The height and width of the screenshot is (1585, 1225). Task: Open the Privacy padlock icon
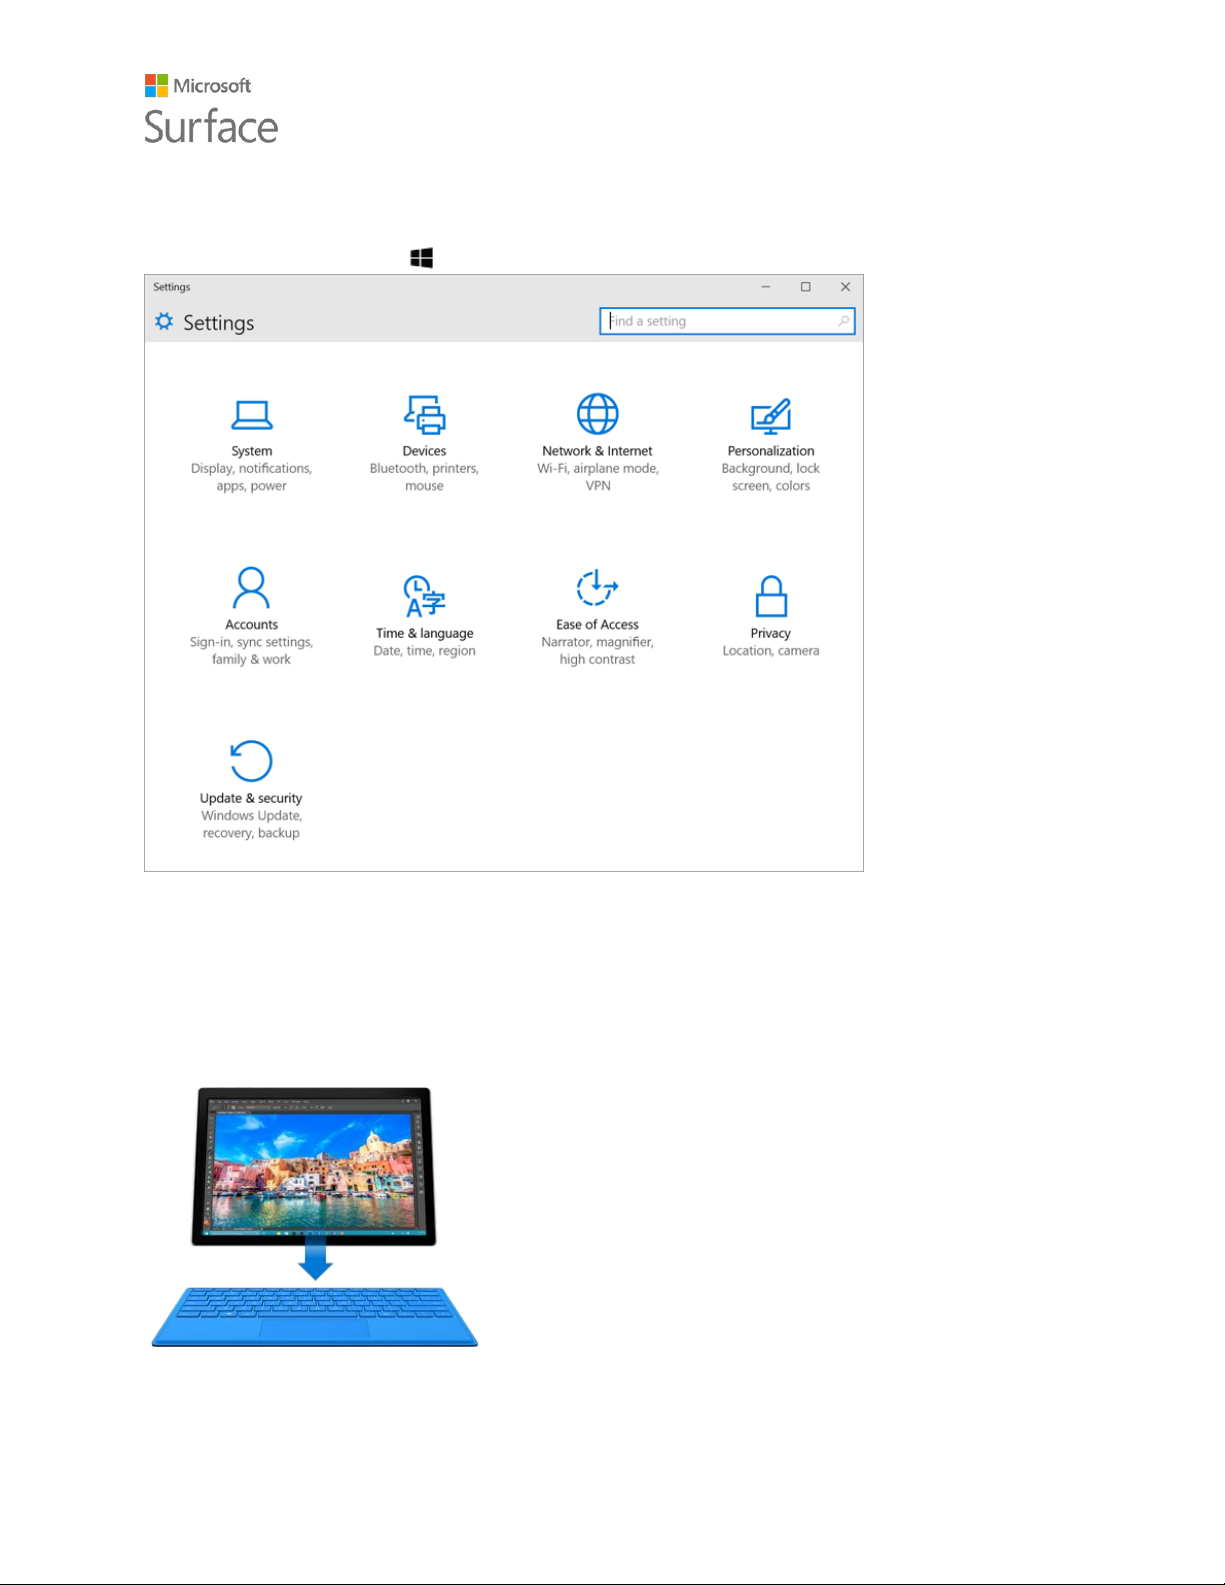pos(771,596)
